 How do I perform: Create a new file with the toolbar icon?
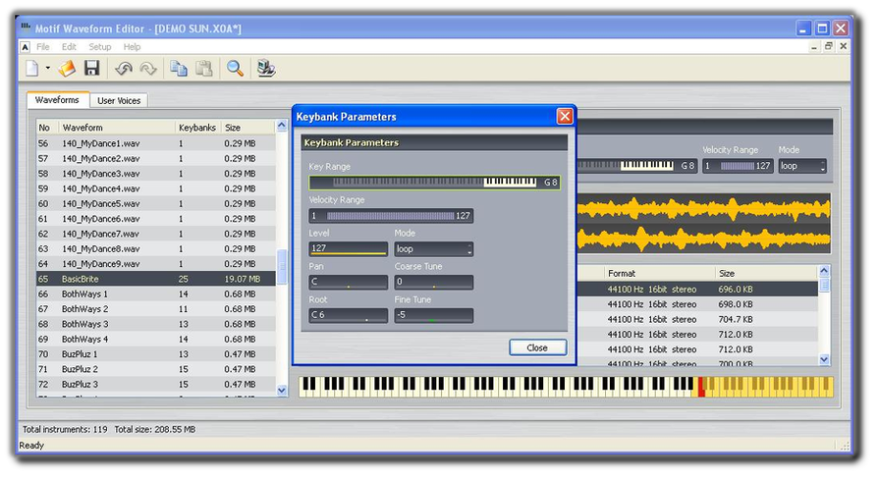(x=32, y=68)
